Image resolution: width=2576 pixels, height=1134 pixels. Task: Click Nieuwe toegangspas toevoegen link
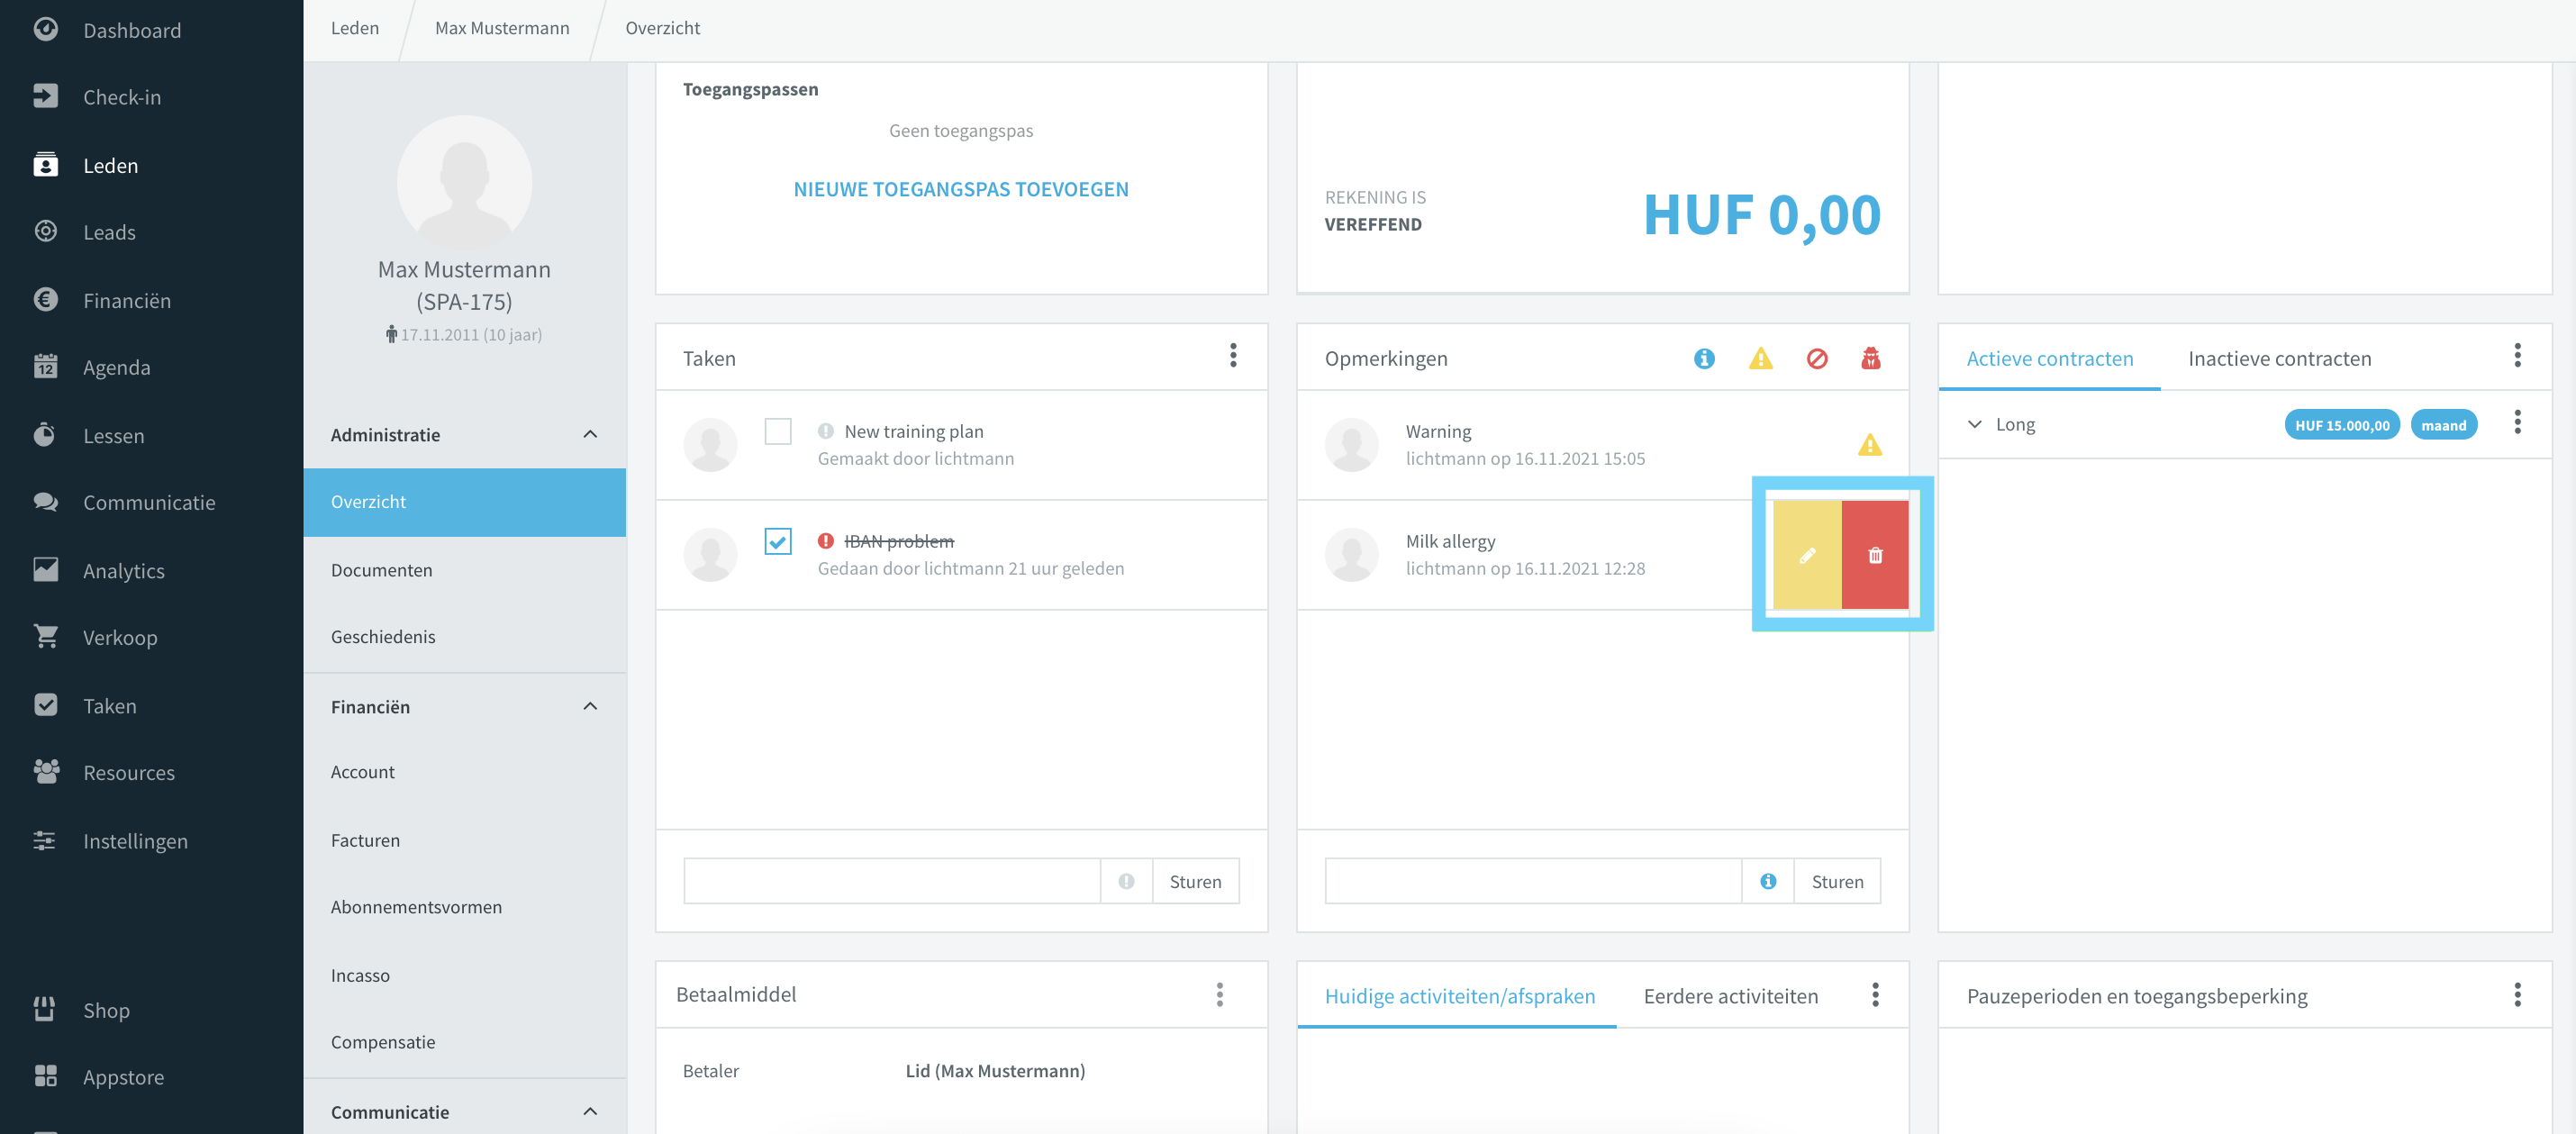(x=961, y=189)
